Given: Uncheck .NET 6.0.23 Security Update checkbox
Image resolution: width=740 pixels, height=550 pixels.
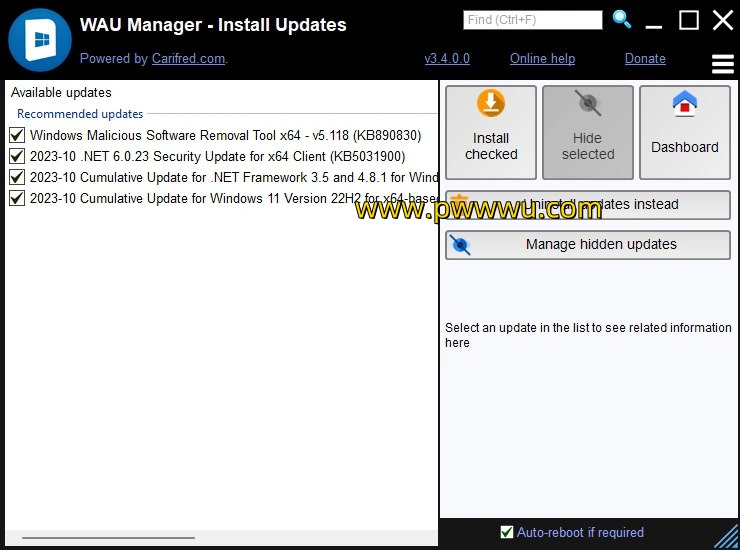Looking at the screenshot, I should (x=17, y=156).
